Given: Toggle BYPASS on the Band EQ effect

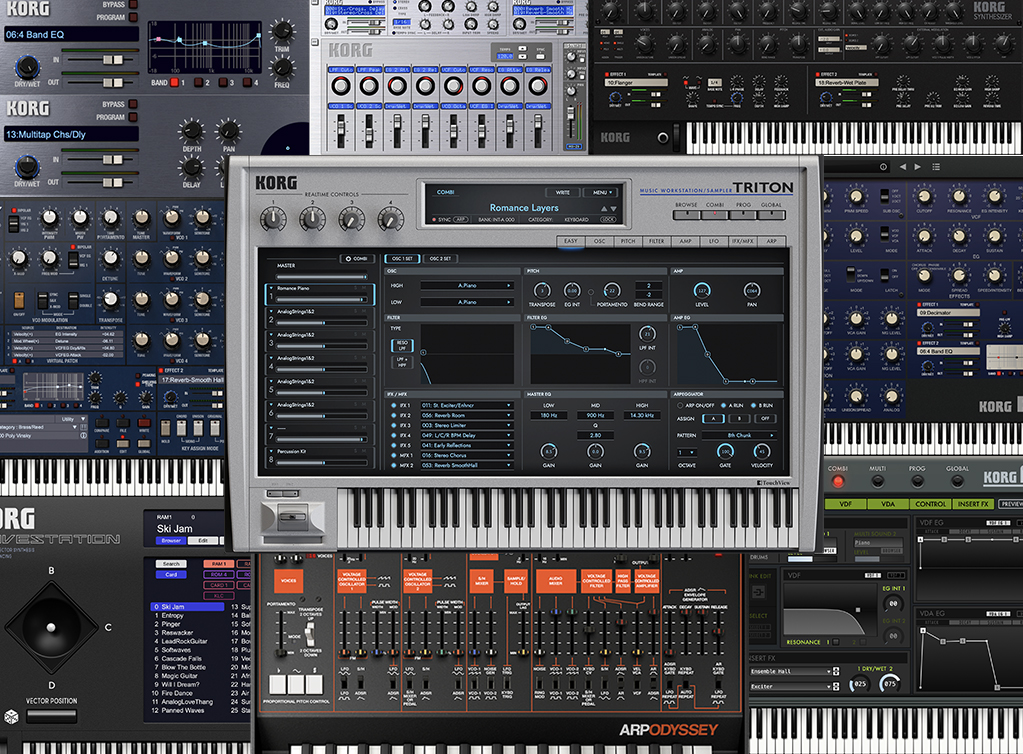Looking at the screenshot, I should click(133, 4).
